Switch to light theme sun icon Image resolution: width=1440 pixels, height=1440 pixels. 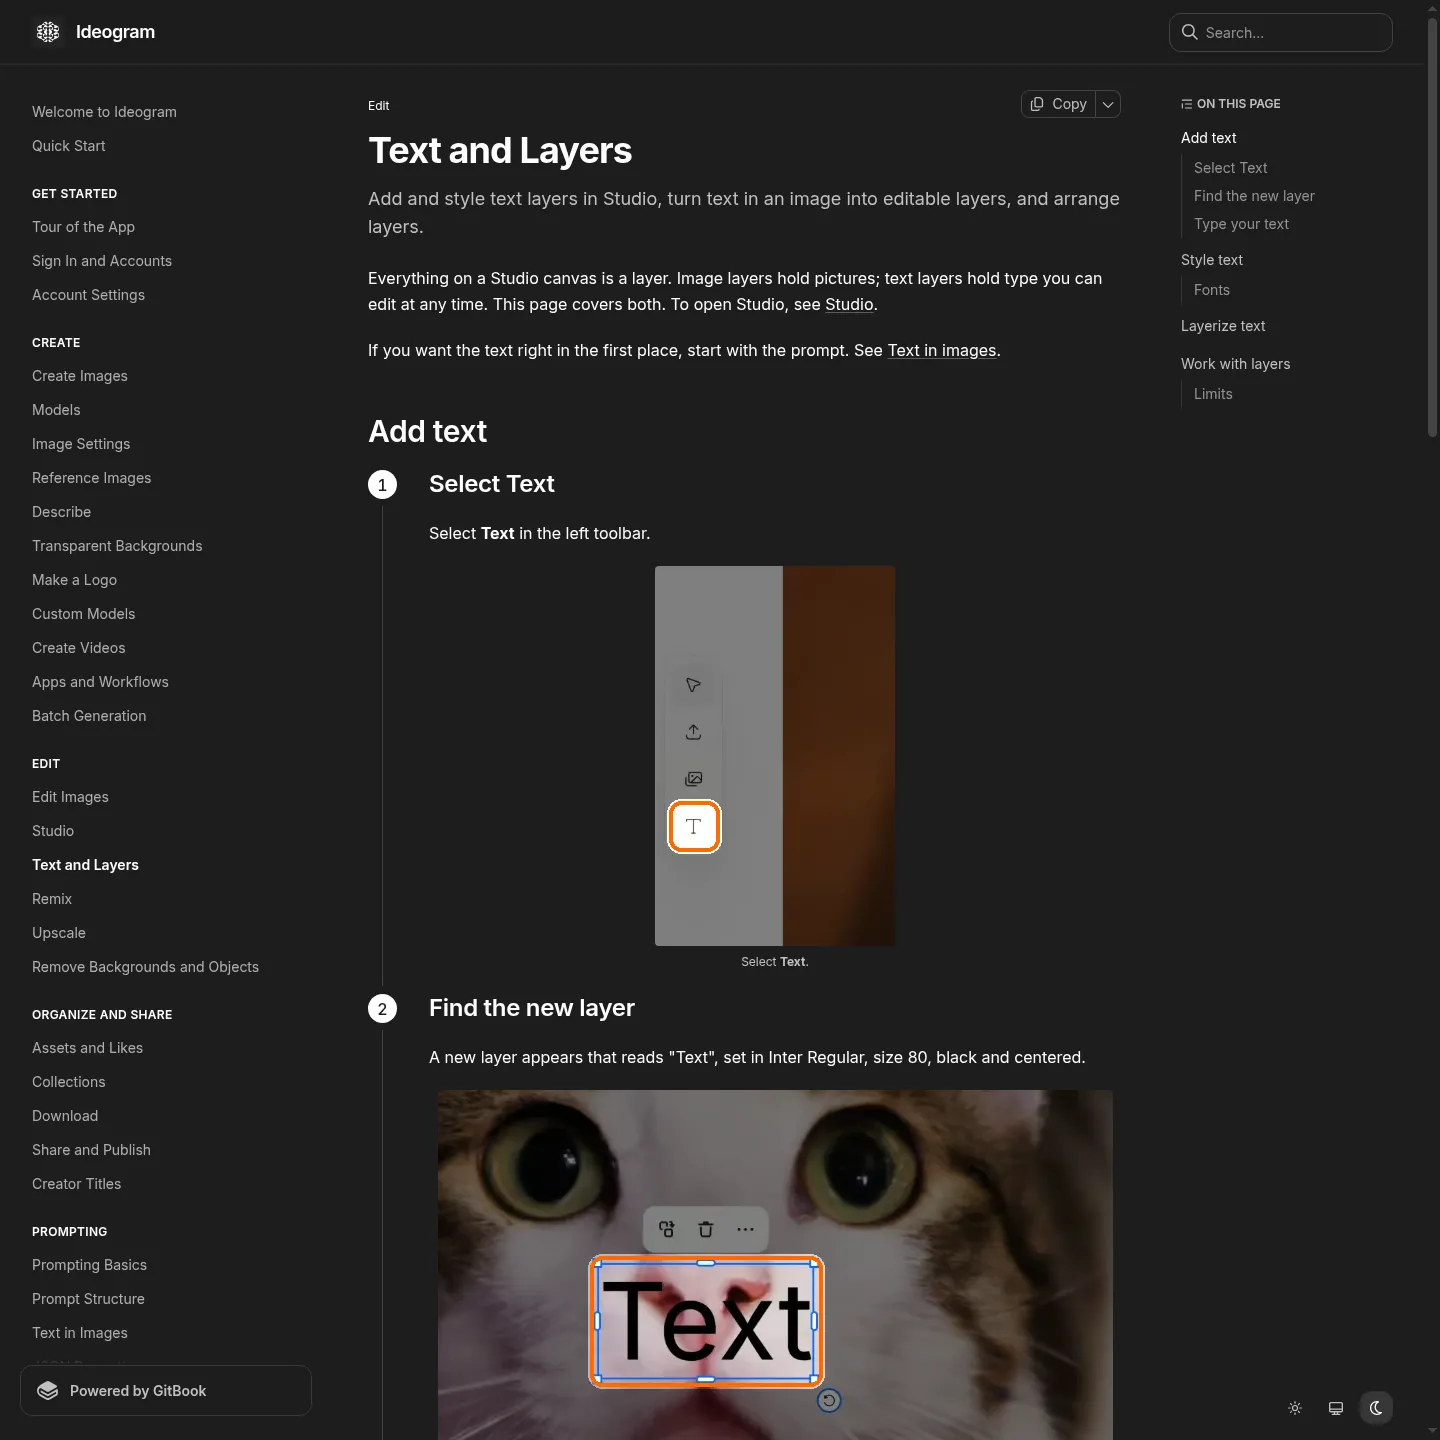pos(1295,1408)
